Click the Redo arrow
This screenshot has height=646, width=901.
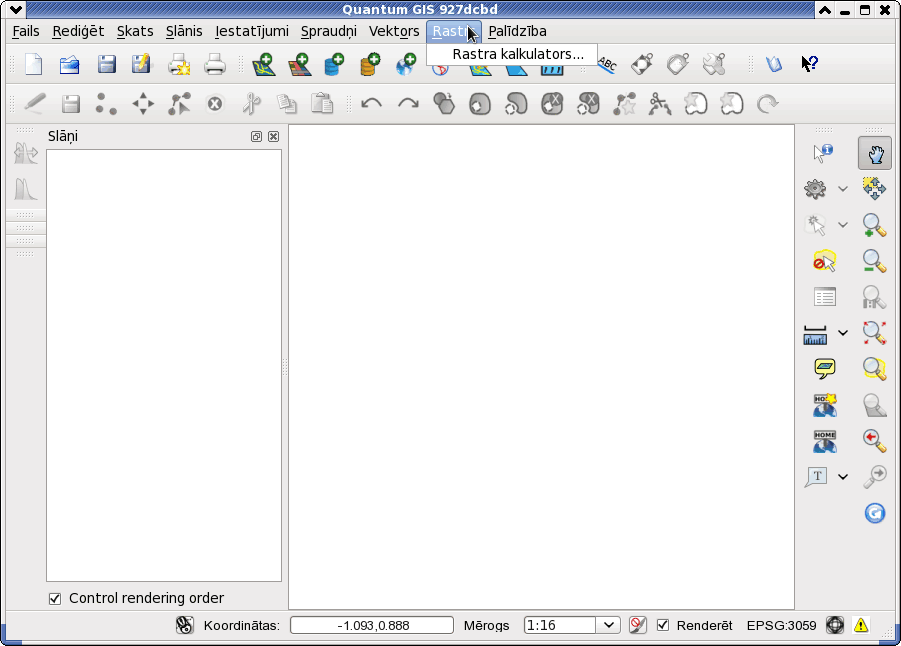(408, 104)
